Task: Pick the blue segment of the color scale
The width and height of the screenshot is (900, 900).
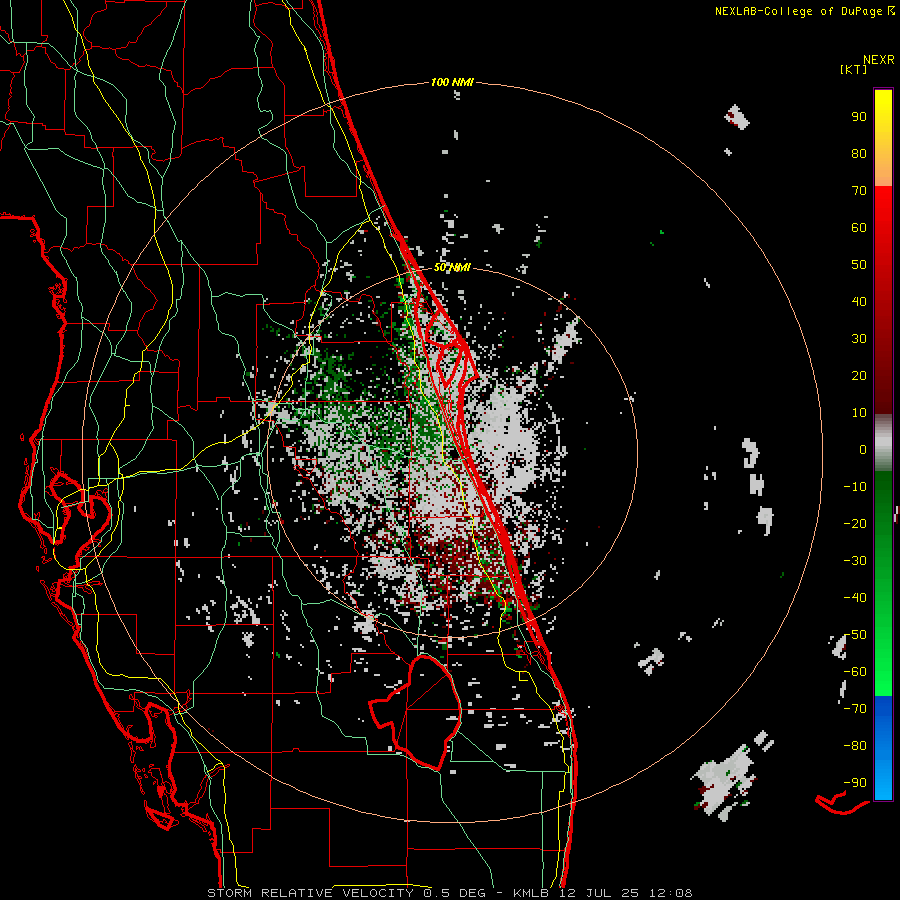Action: [x=883, y=748]
